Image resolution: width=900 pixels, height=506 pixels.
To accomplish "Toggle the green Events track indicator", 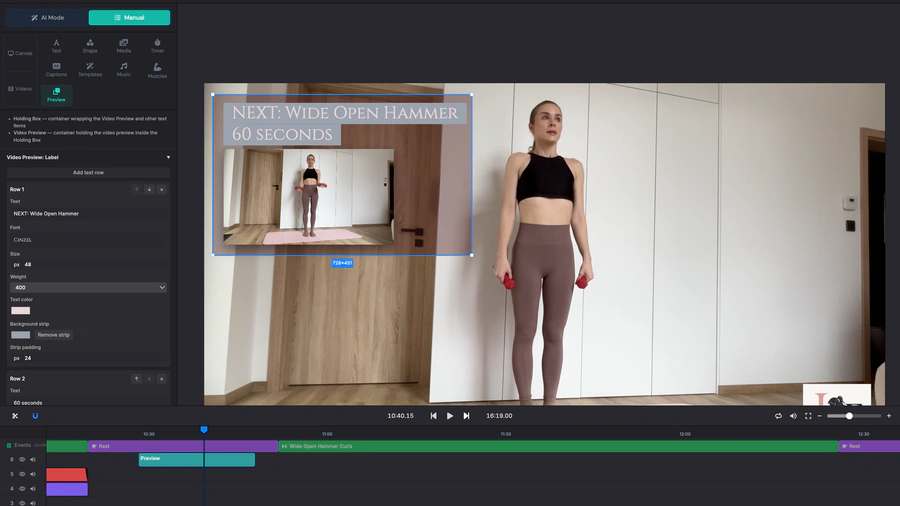I will point(9,445).
